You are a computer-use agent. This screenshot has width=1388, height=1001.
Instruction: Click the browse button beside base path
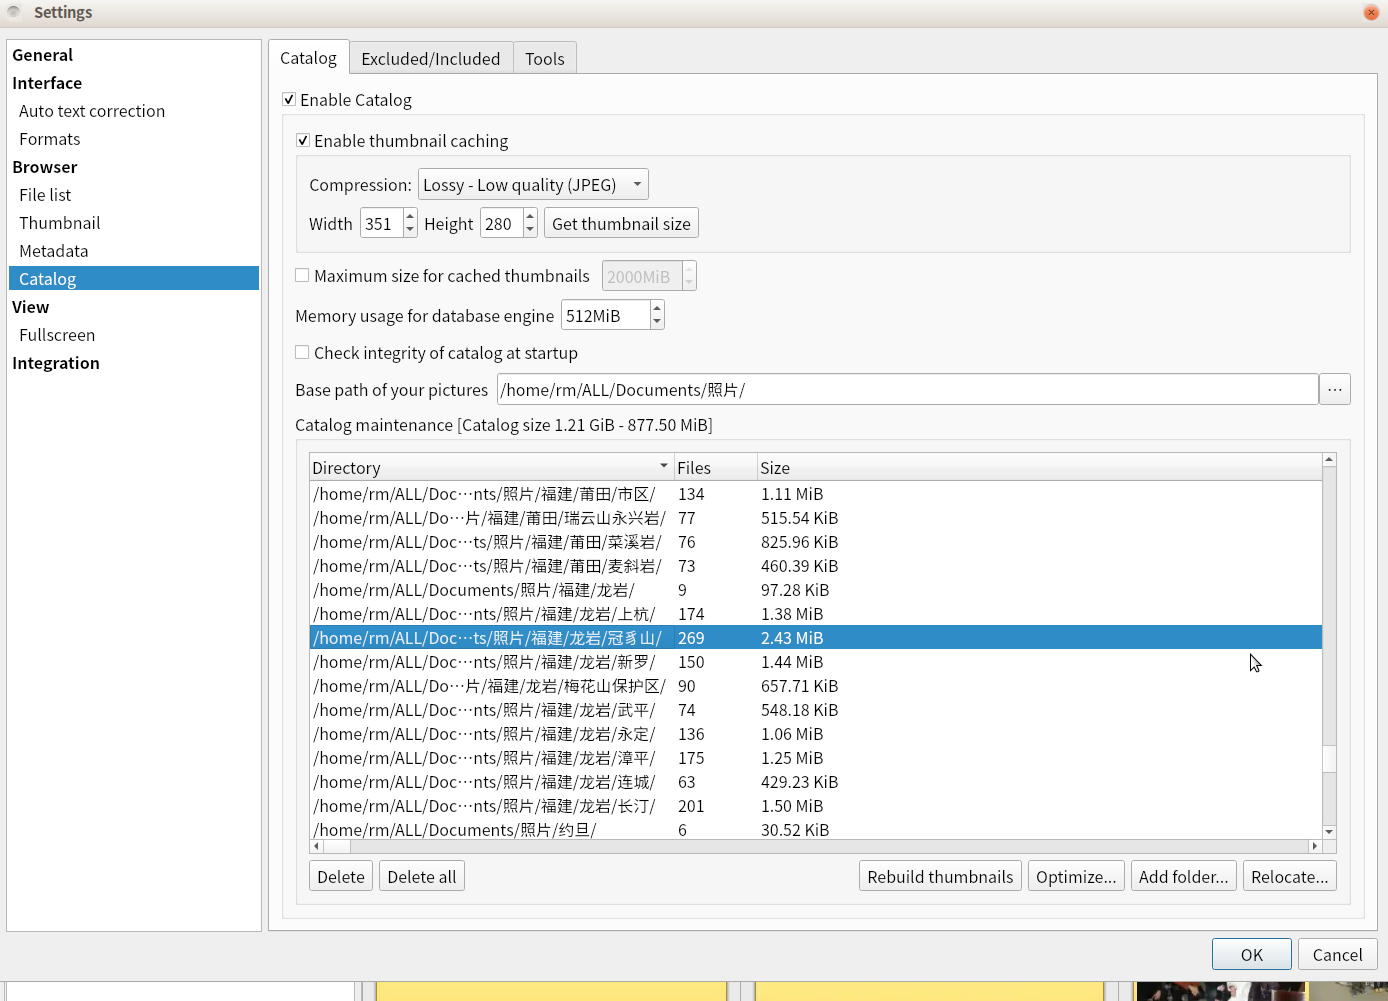(1334, 390)
